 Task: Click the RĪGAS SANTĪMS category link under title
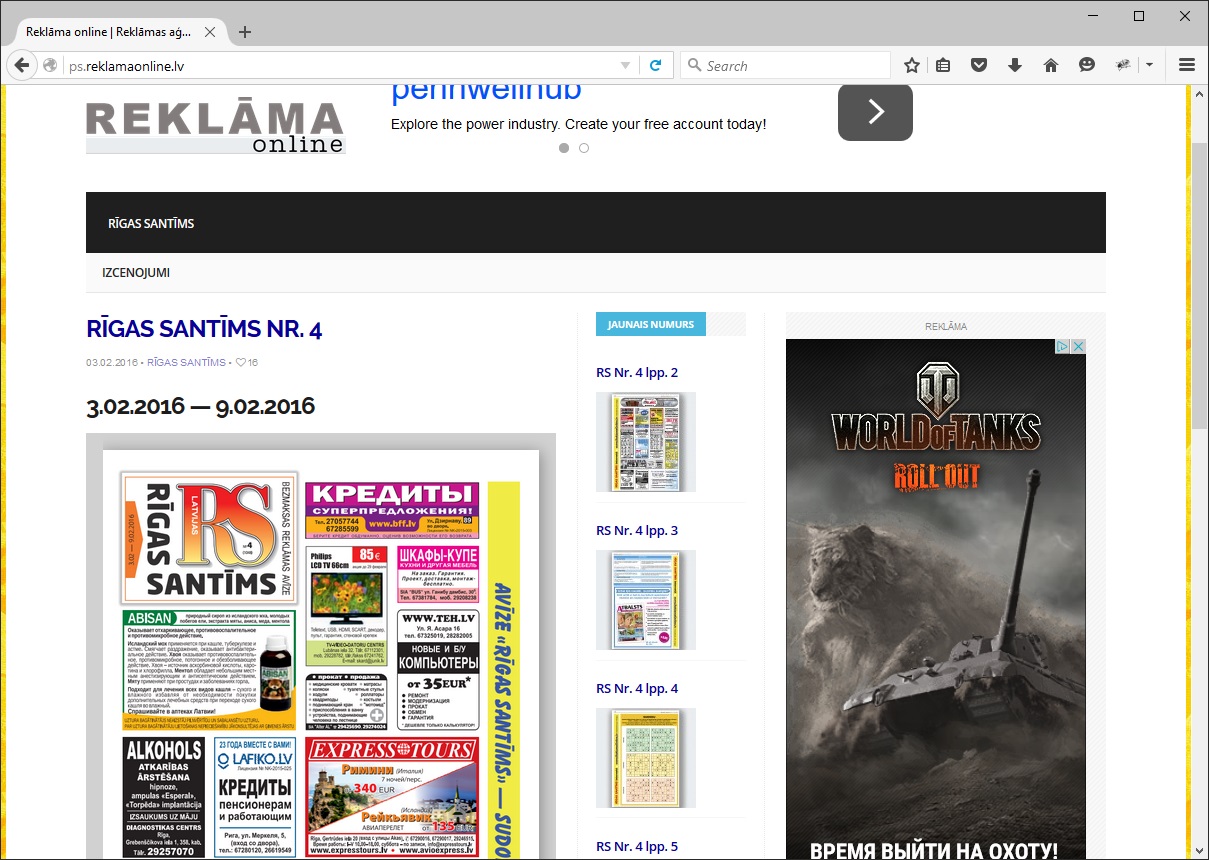[186, 362]
